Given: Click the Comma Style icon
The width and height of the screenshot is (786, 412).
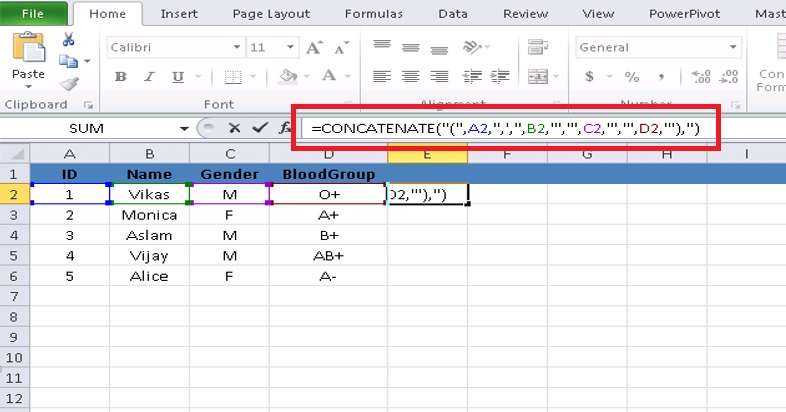Looking at the screenshot, I should tap(662, 77).
